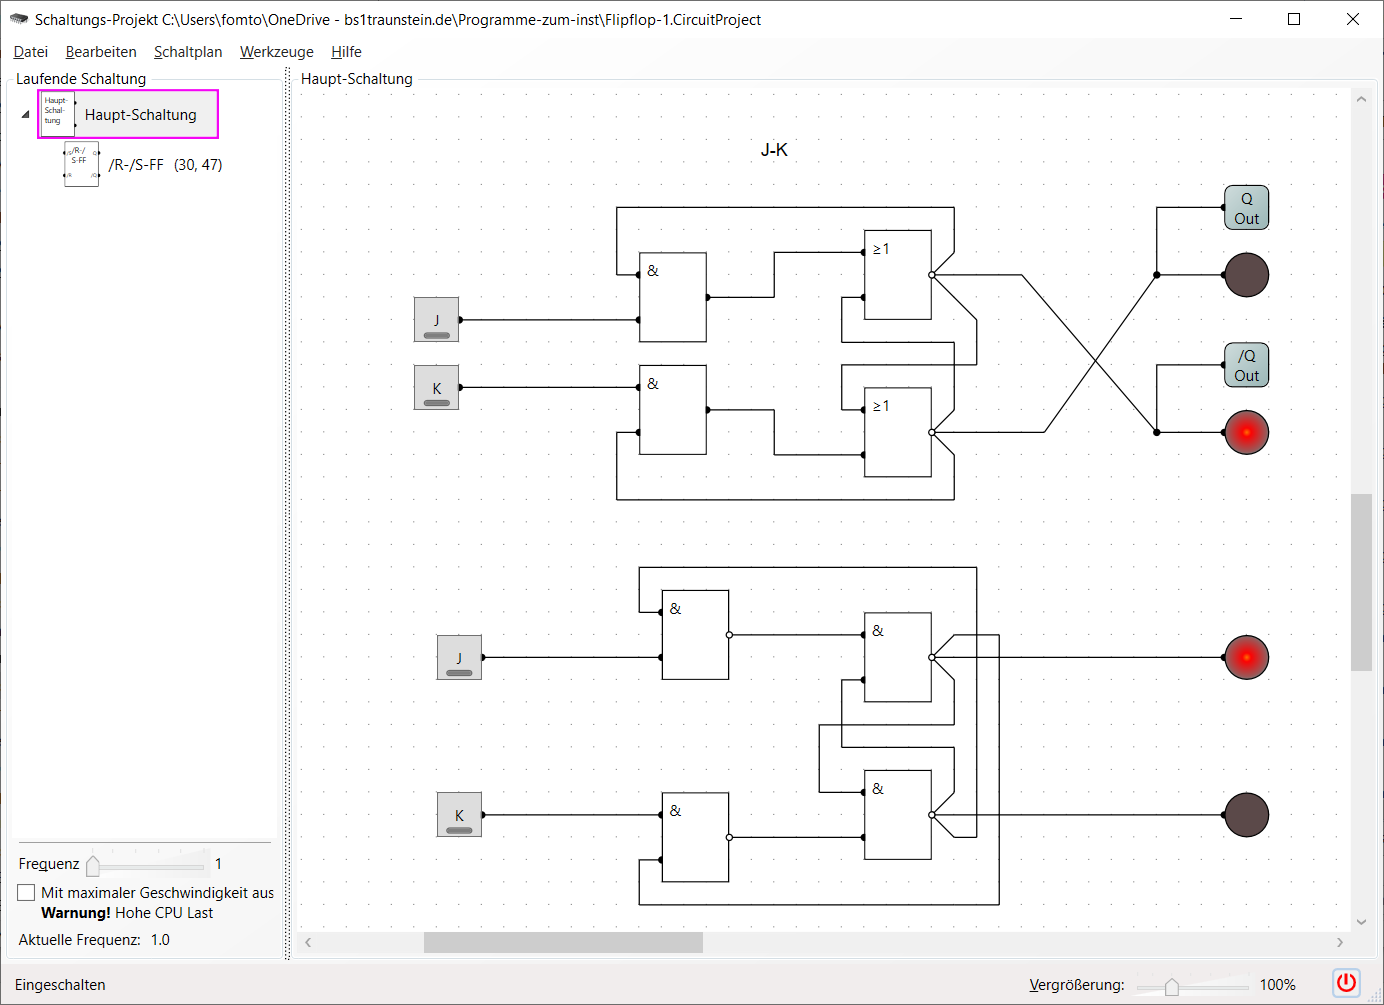Click the Eingeschalten status text

tap(60, 985)
